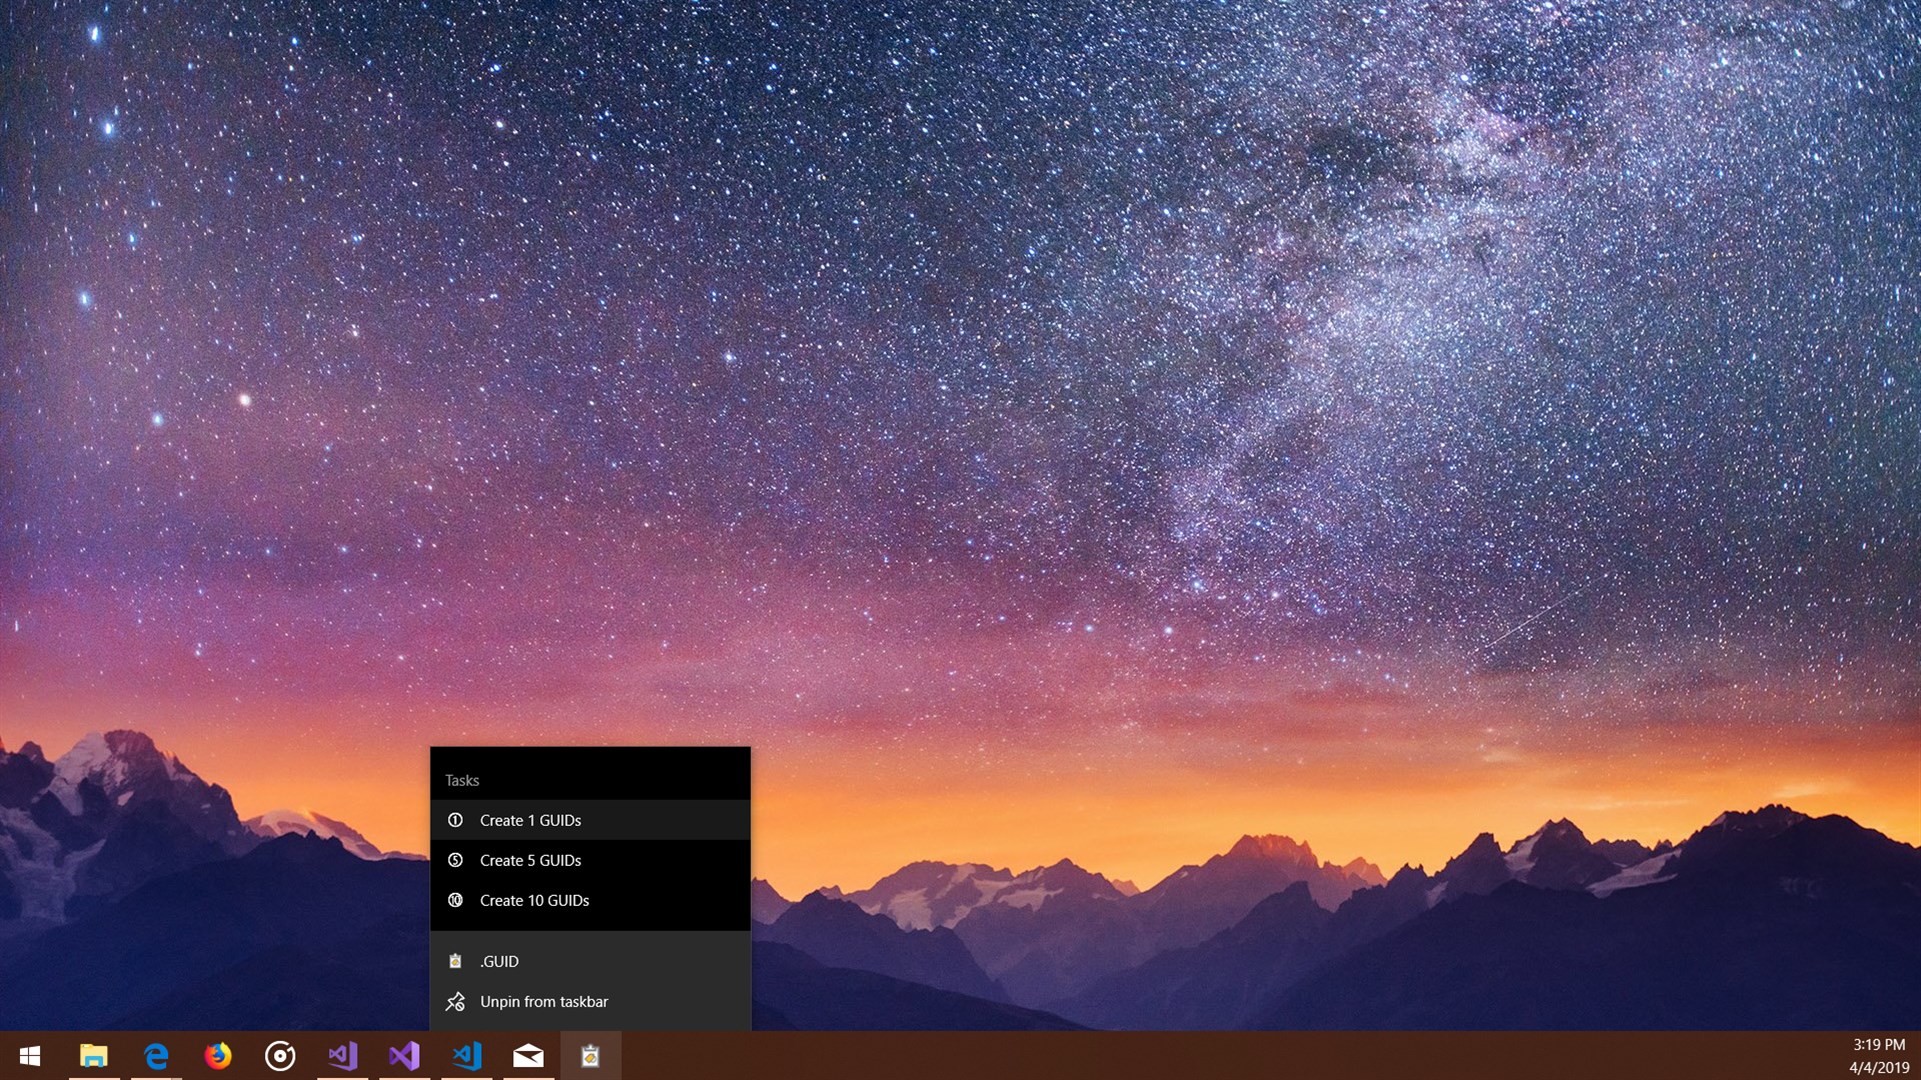The image size is (1921, 1080).
Task: Click the unpin icon in the jump list
Action: tap(455, 1001)
